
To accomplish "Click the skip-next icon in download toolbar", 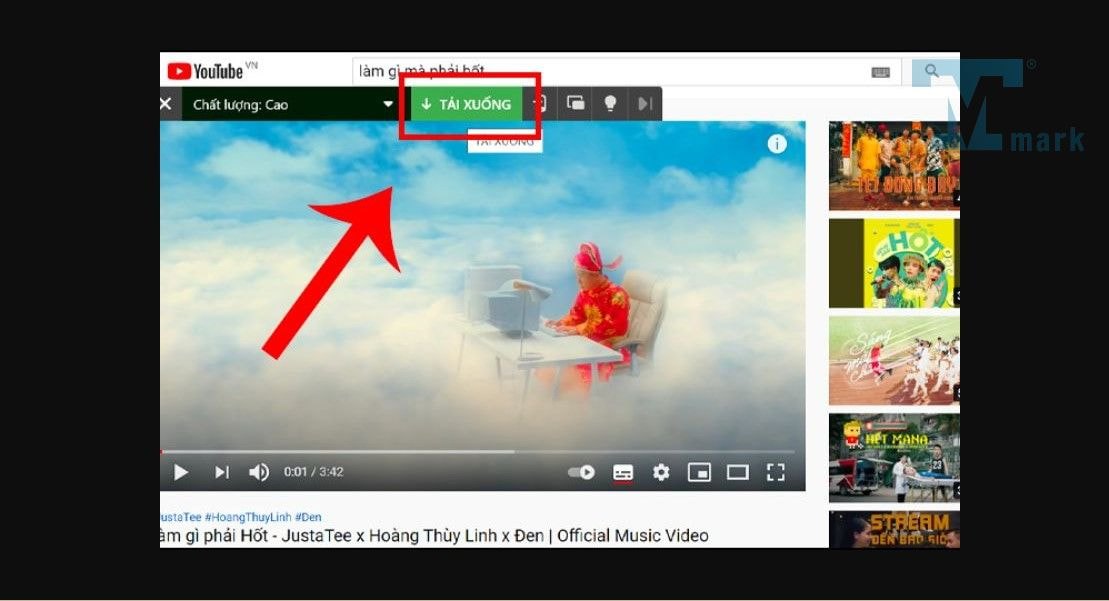I will (645, 103).
